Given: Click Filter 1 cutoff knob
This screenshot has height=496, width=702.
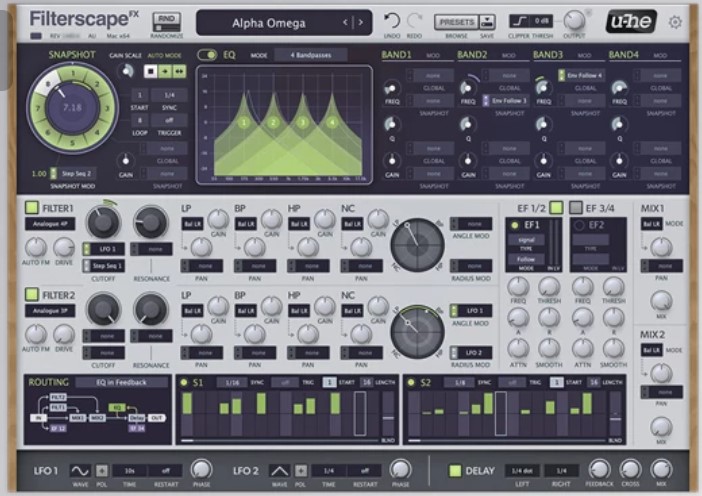Looking at the screenshot, I should (103, 222).
